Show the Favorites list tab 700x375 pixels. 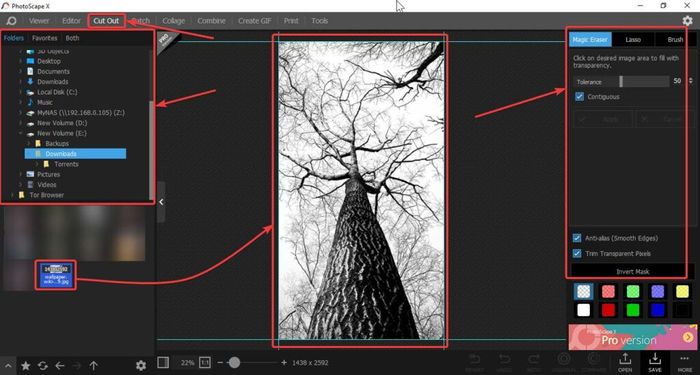pyautogui.click(x=45, y=38)
